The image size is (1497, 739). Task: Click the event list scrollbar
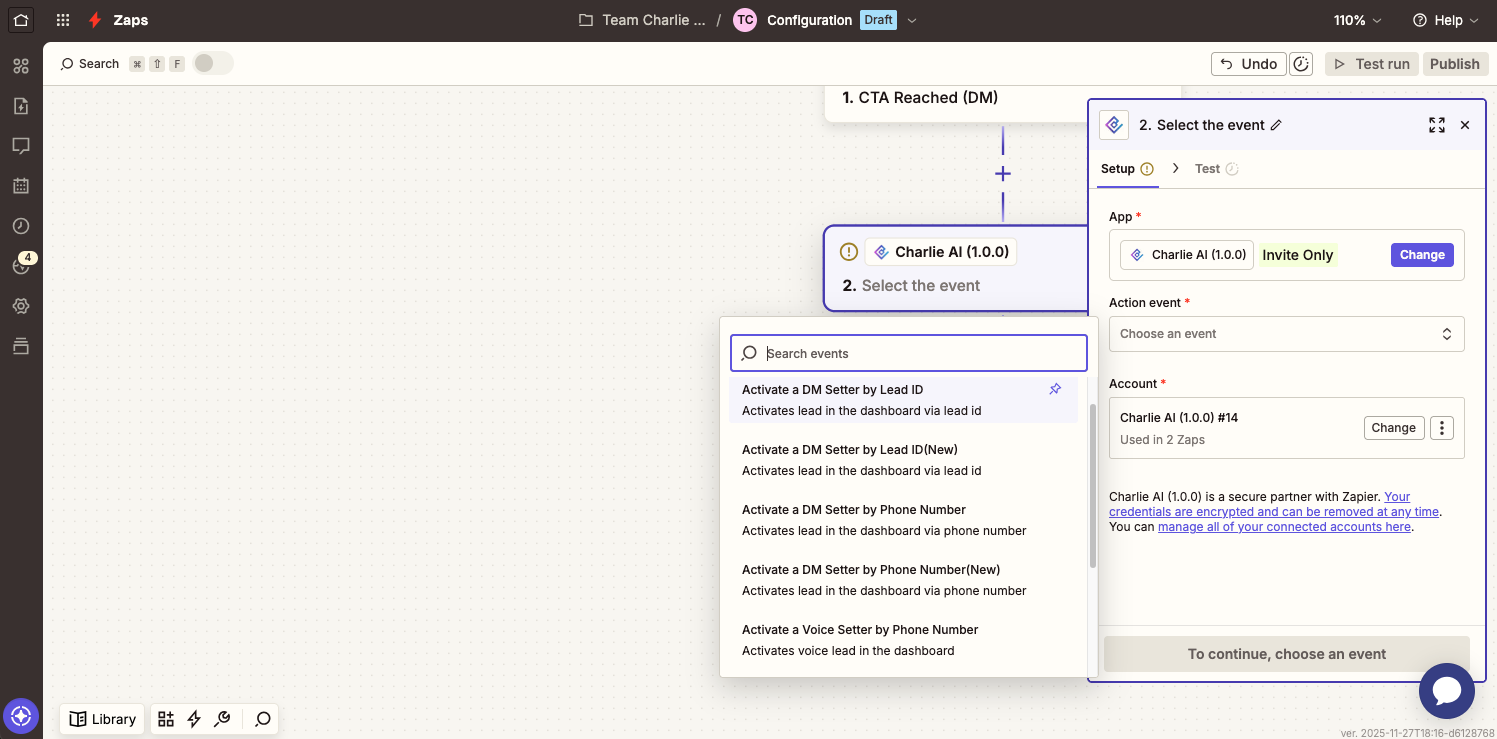pos(1093,486)
